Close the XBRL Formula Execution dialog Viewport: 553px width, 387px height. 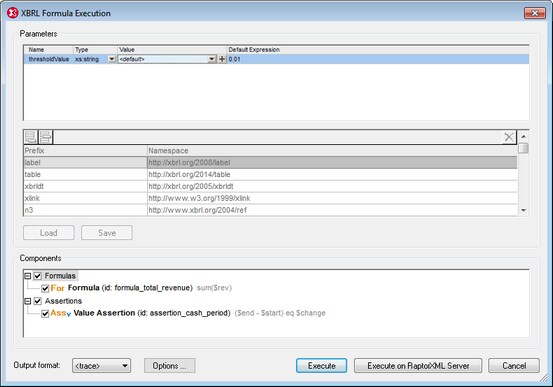point(535,13)
